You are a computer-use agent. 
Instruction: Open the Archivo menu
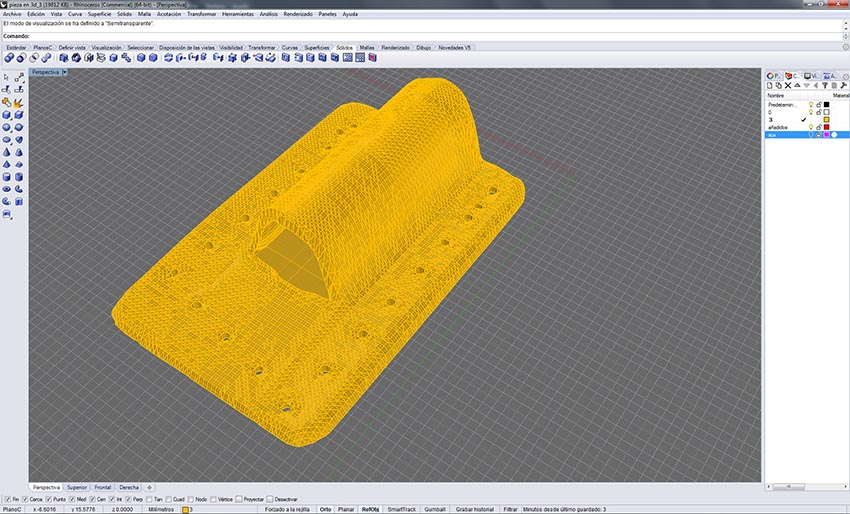(x=12, y=14)
